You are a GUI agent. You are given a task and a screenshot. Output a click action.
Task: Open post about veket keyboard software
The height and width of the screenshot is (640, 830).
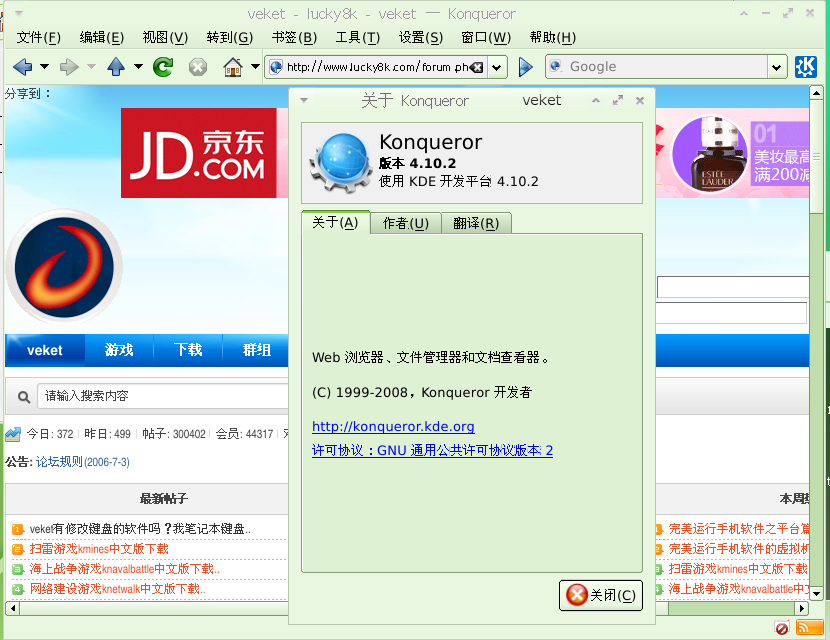(140, 529)
